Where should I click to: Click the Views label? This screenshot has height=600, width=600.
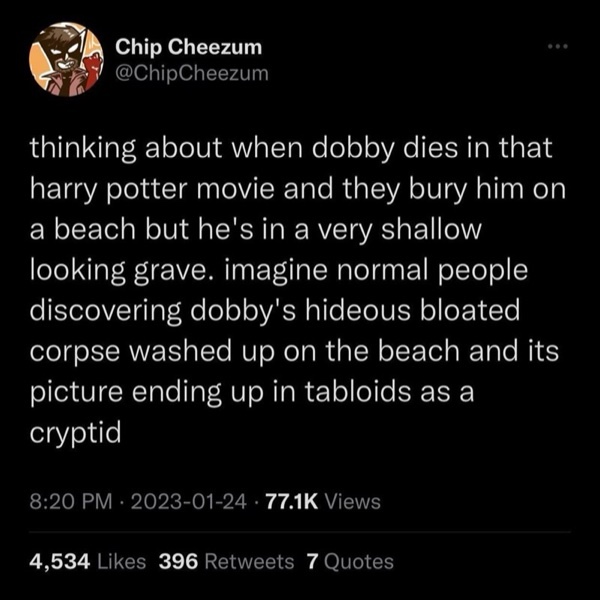click(352, 501)
